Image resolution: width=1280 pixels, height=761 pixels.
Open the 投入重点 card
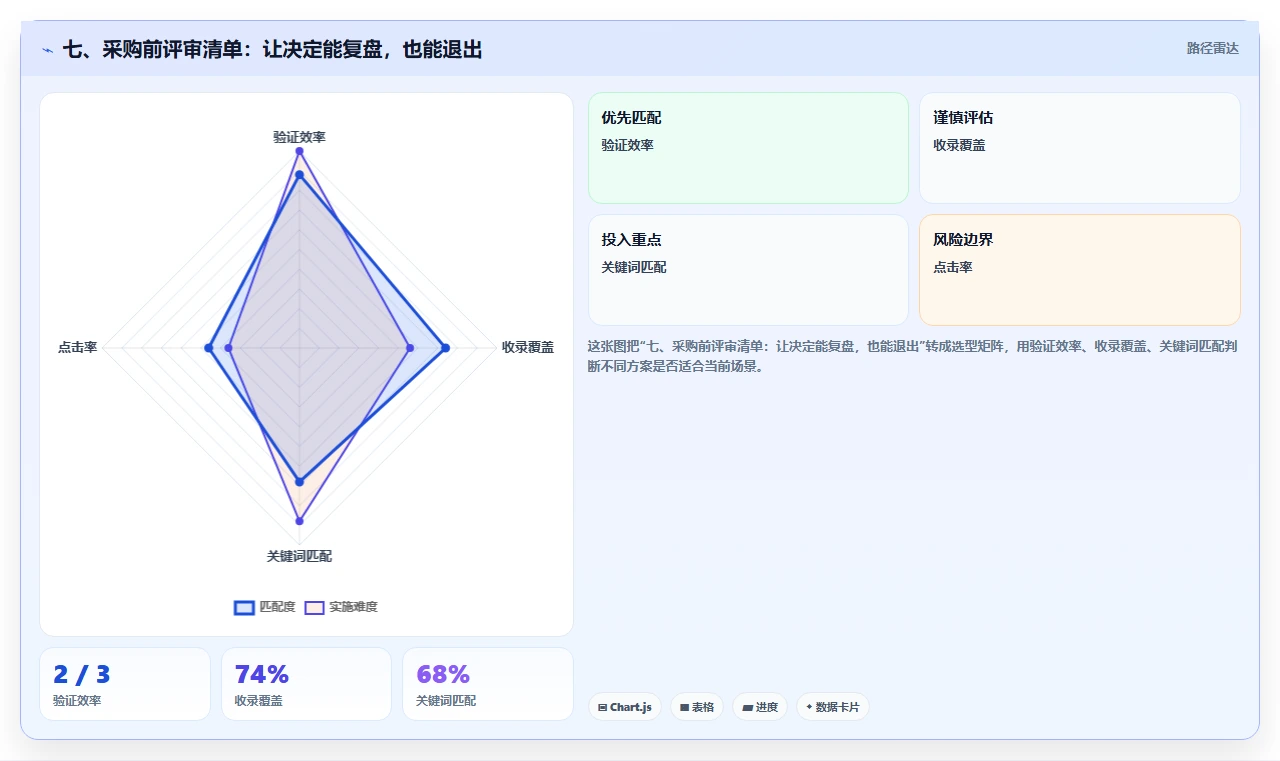pos(748,270)
